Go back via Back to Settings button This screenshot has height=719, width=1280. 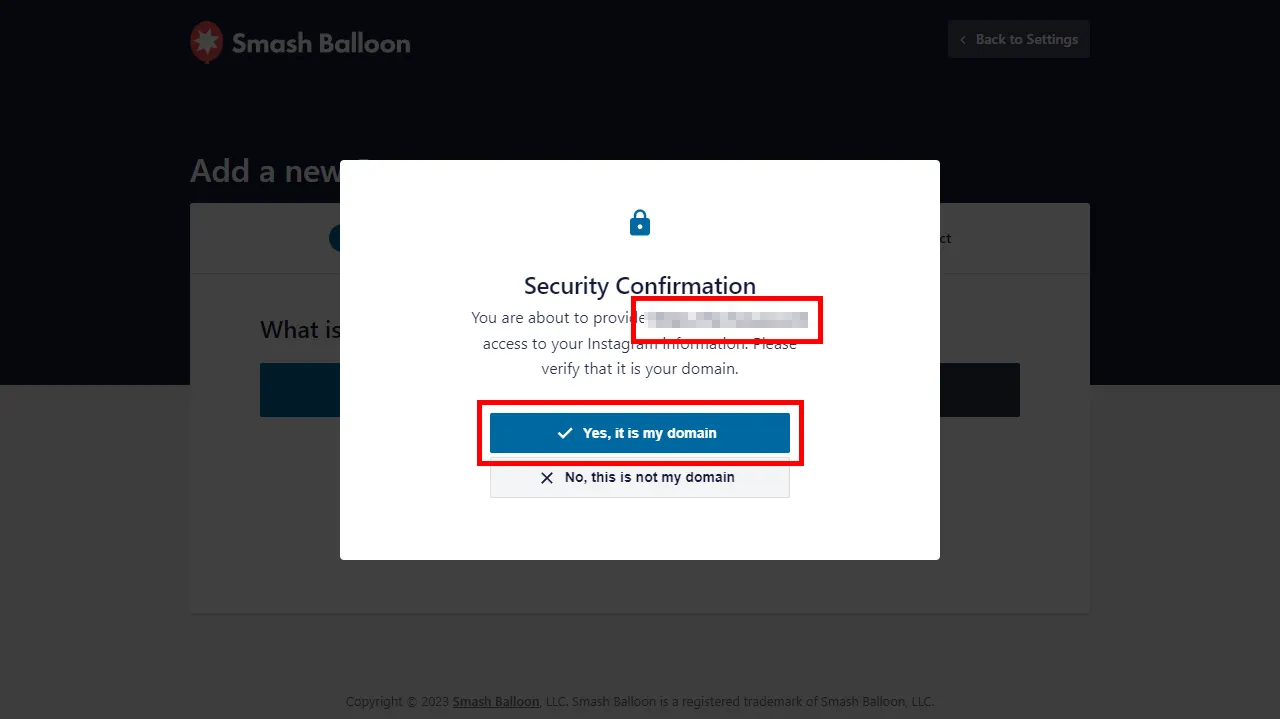pyautogui.click(x=1018, y=40)
